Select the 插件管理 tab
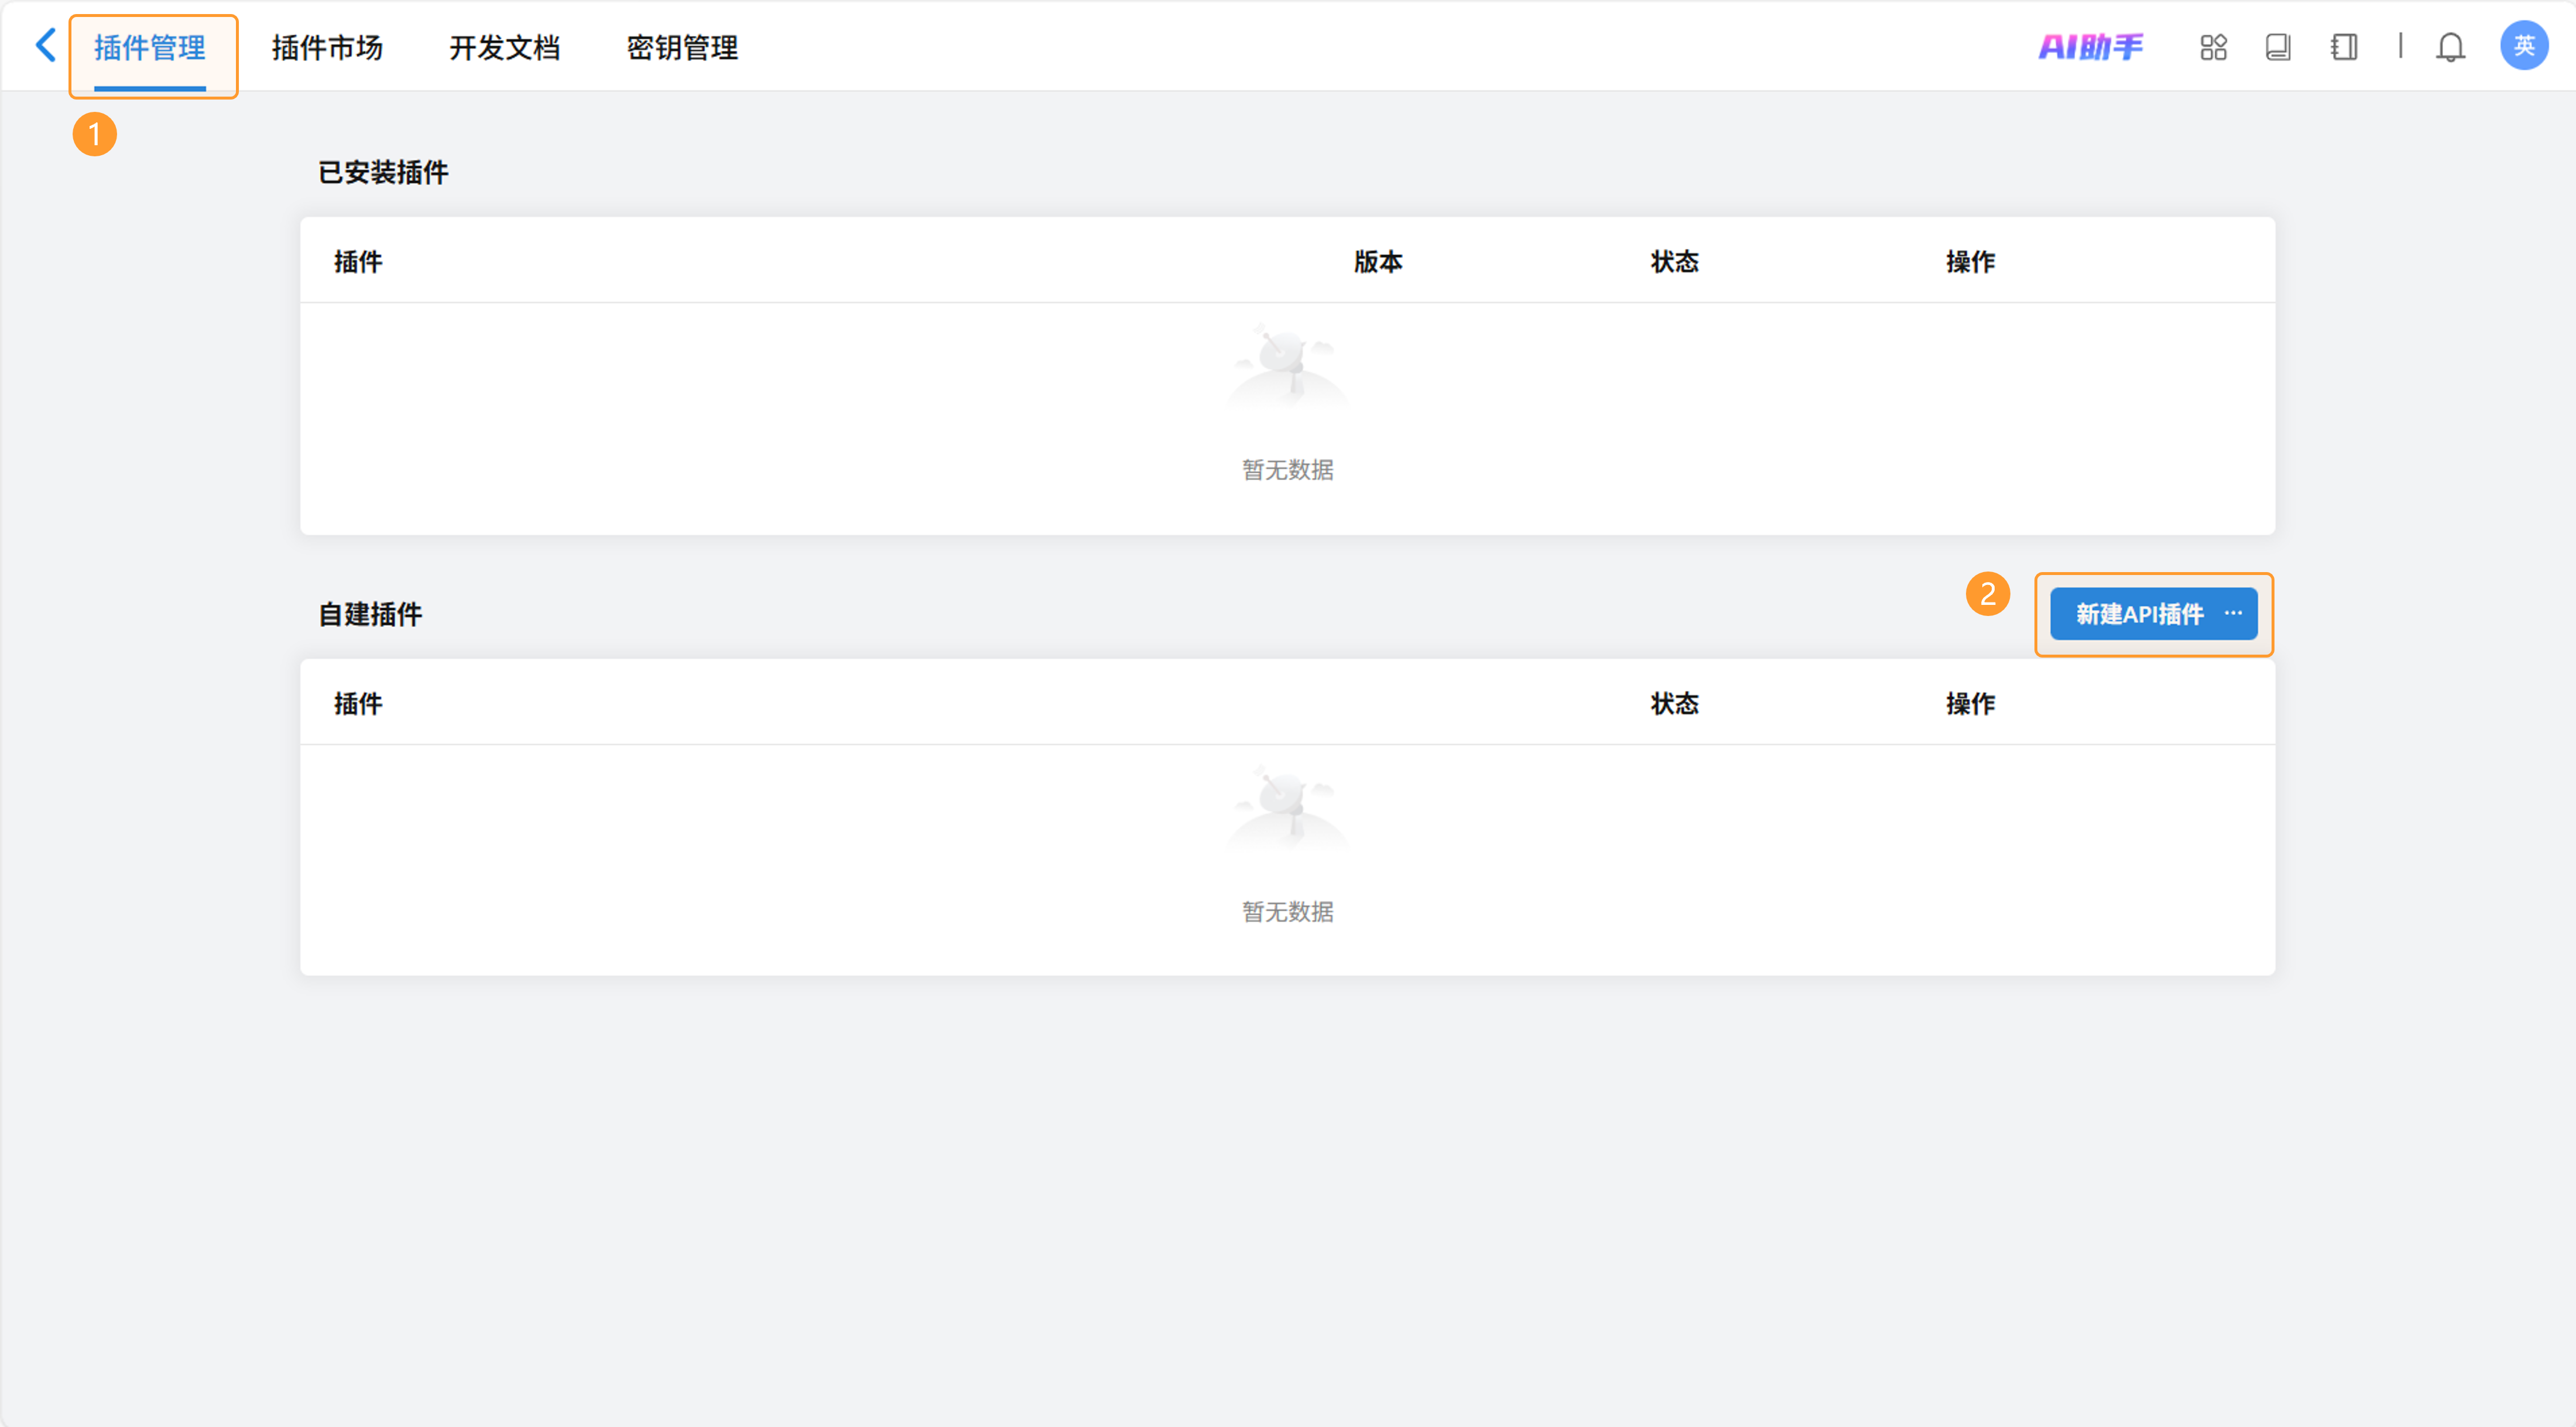Image resolution: width=2576 pixels, height=1427 pixels. [x=150, y=48]
